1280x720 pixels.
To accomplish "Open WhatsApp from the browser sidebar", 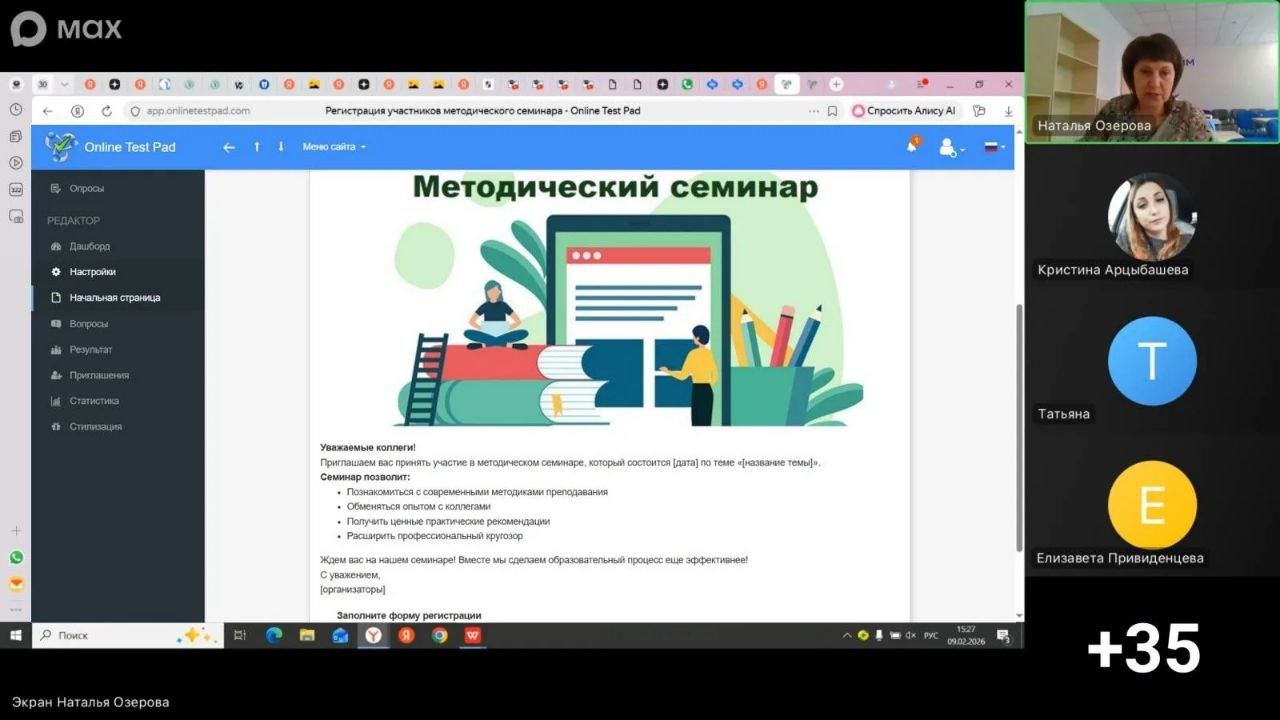I will point(16,558).
